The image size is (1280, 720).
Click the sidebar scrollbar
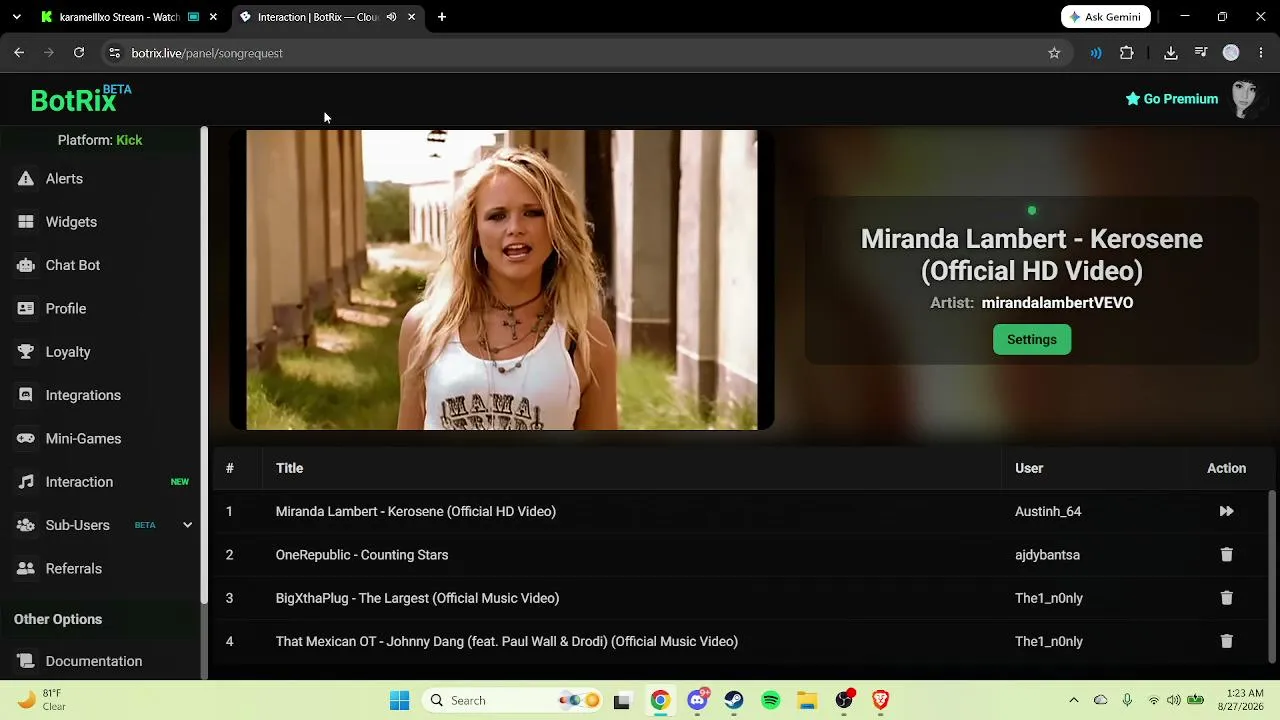pyautogui.click(x=204, y=365)
